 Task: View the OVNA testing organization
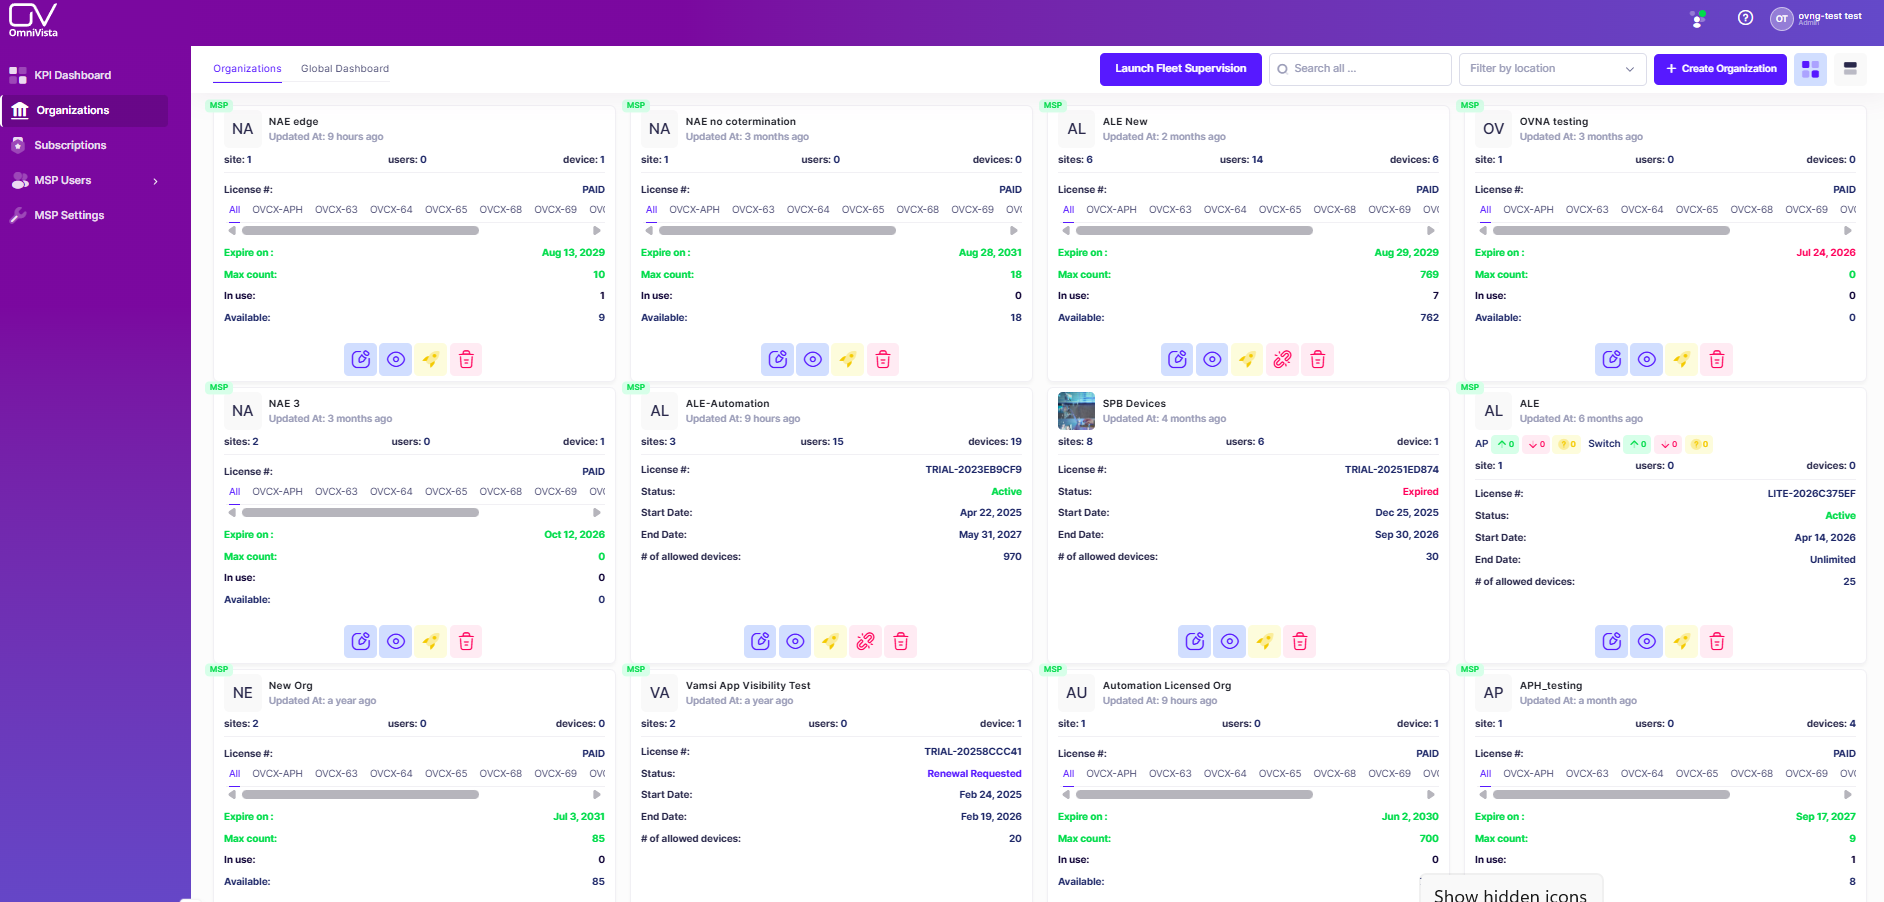point(1647,359)
